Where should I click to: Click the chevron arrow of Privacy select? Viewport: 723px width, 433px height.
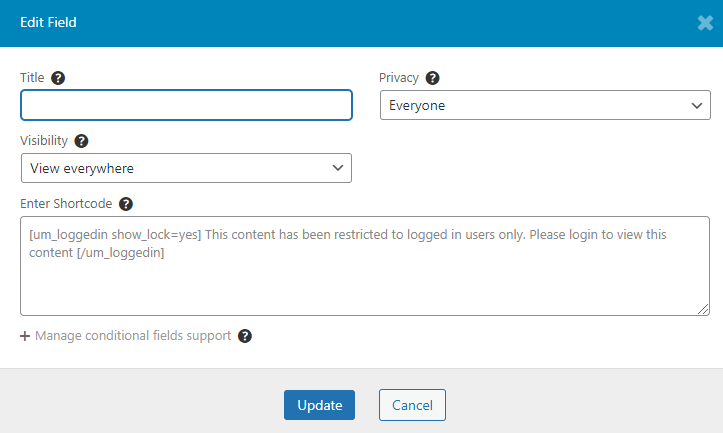click(x=697, y=106)
